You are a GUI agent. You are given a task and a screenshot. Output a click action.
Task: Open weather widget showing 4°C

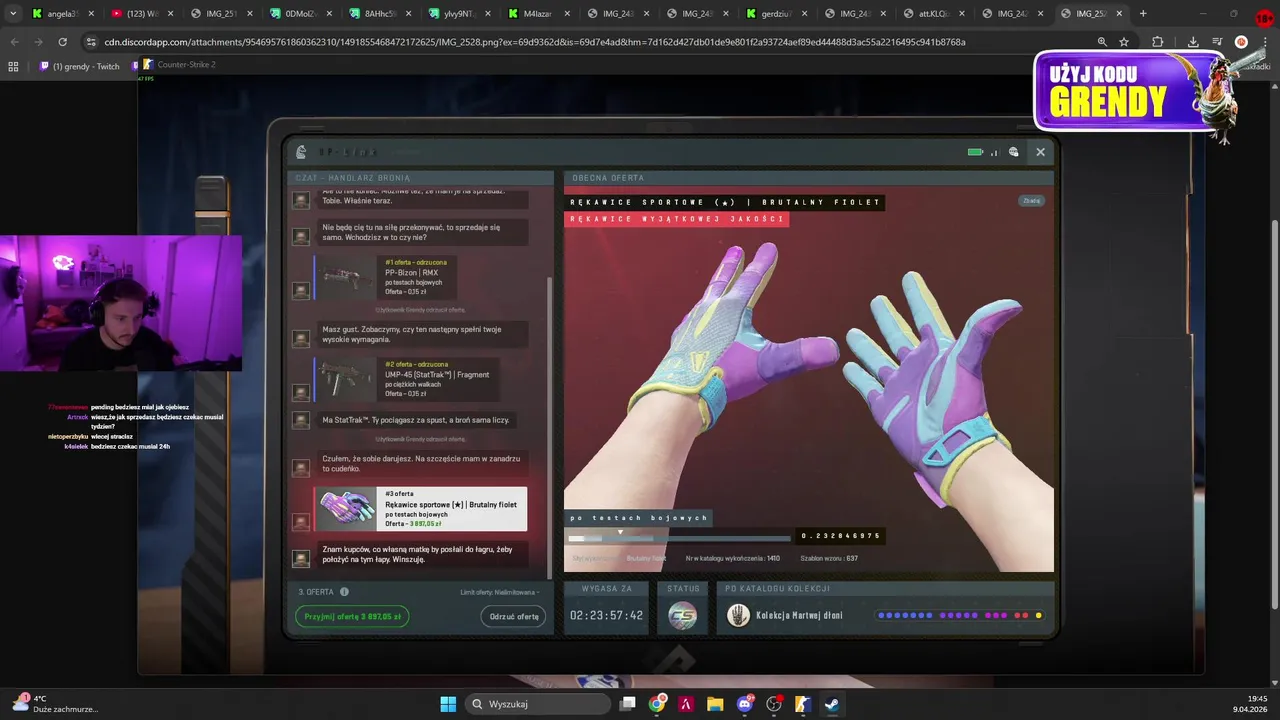tap(55, 704)
